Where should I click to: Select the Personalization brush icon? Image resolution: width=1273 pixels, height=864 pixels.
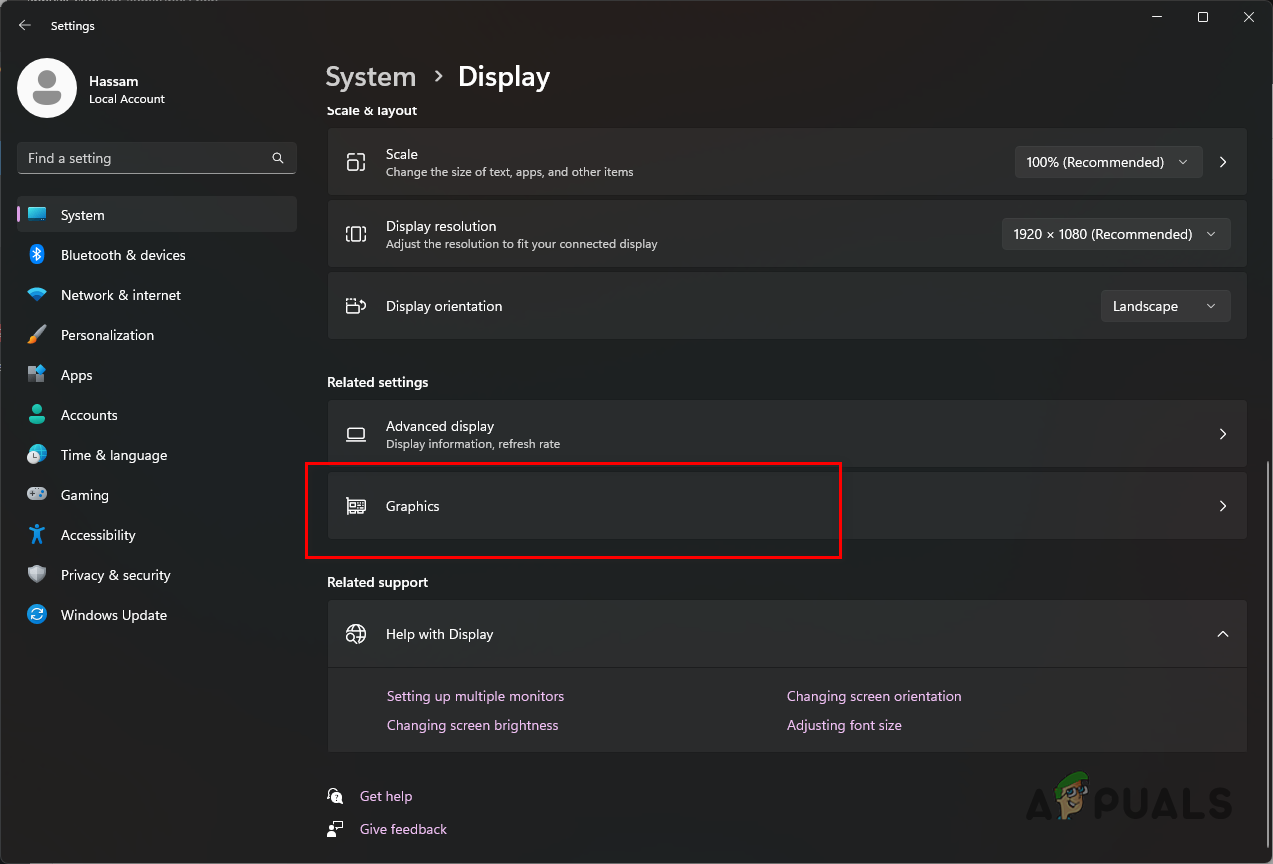coord(36,334)
